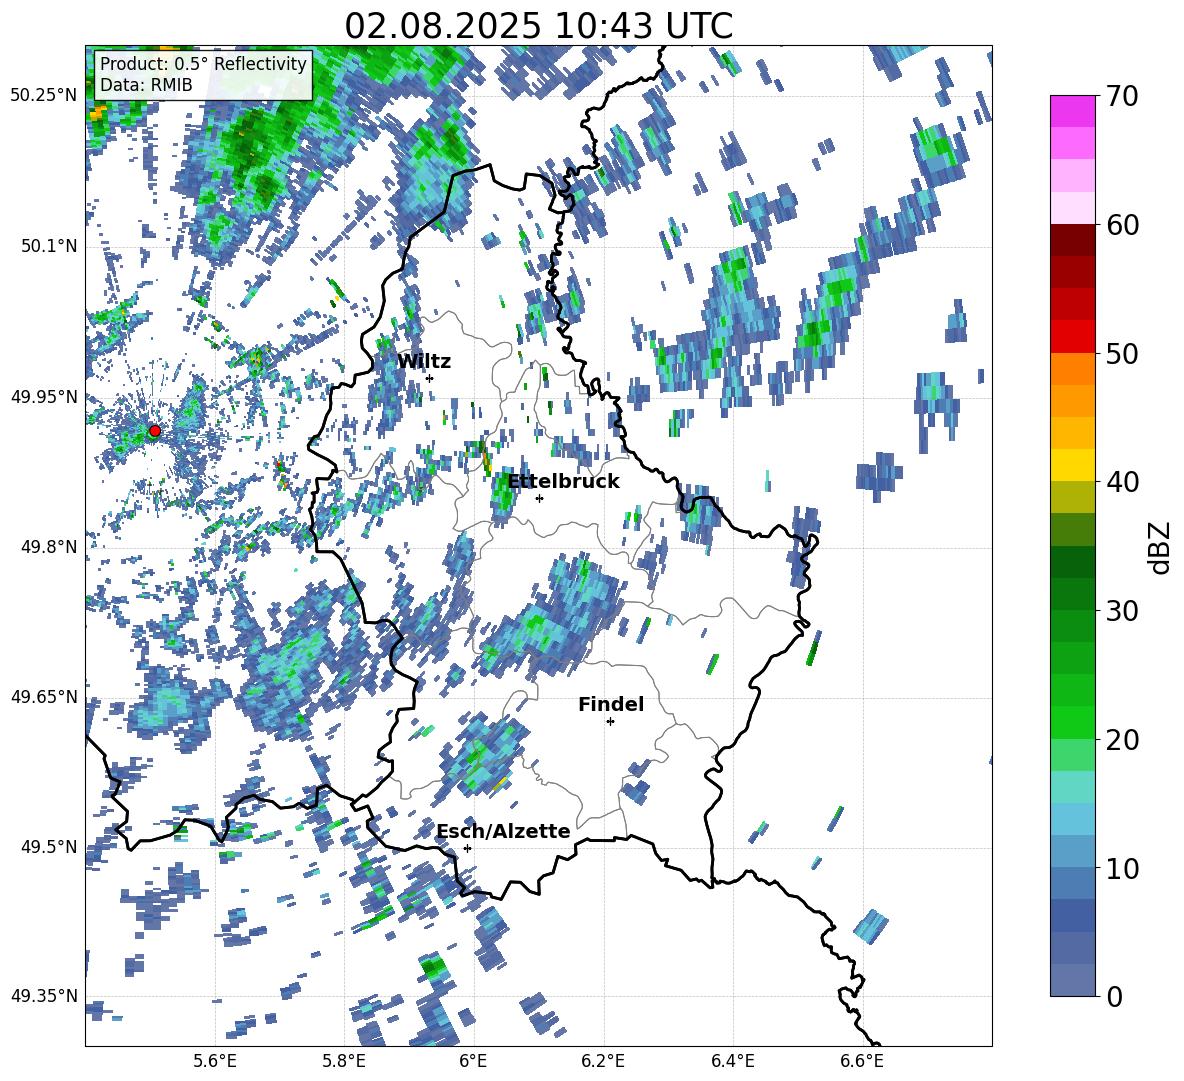Screen dimensions: 1184x1081
Task: Click the 6°E longitude label
Action: click(x=473, y=1061)
